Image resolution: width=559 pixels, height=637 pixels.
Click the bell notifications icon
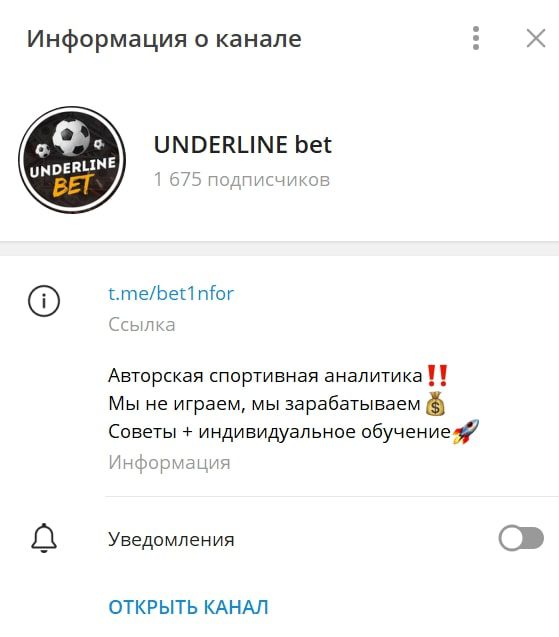(44, 538)
